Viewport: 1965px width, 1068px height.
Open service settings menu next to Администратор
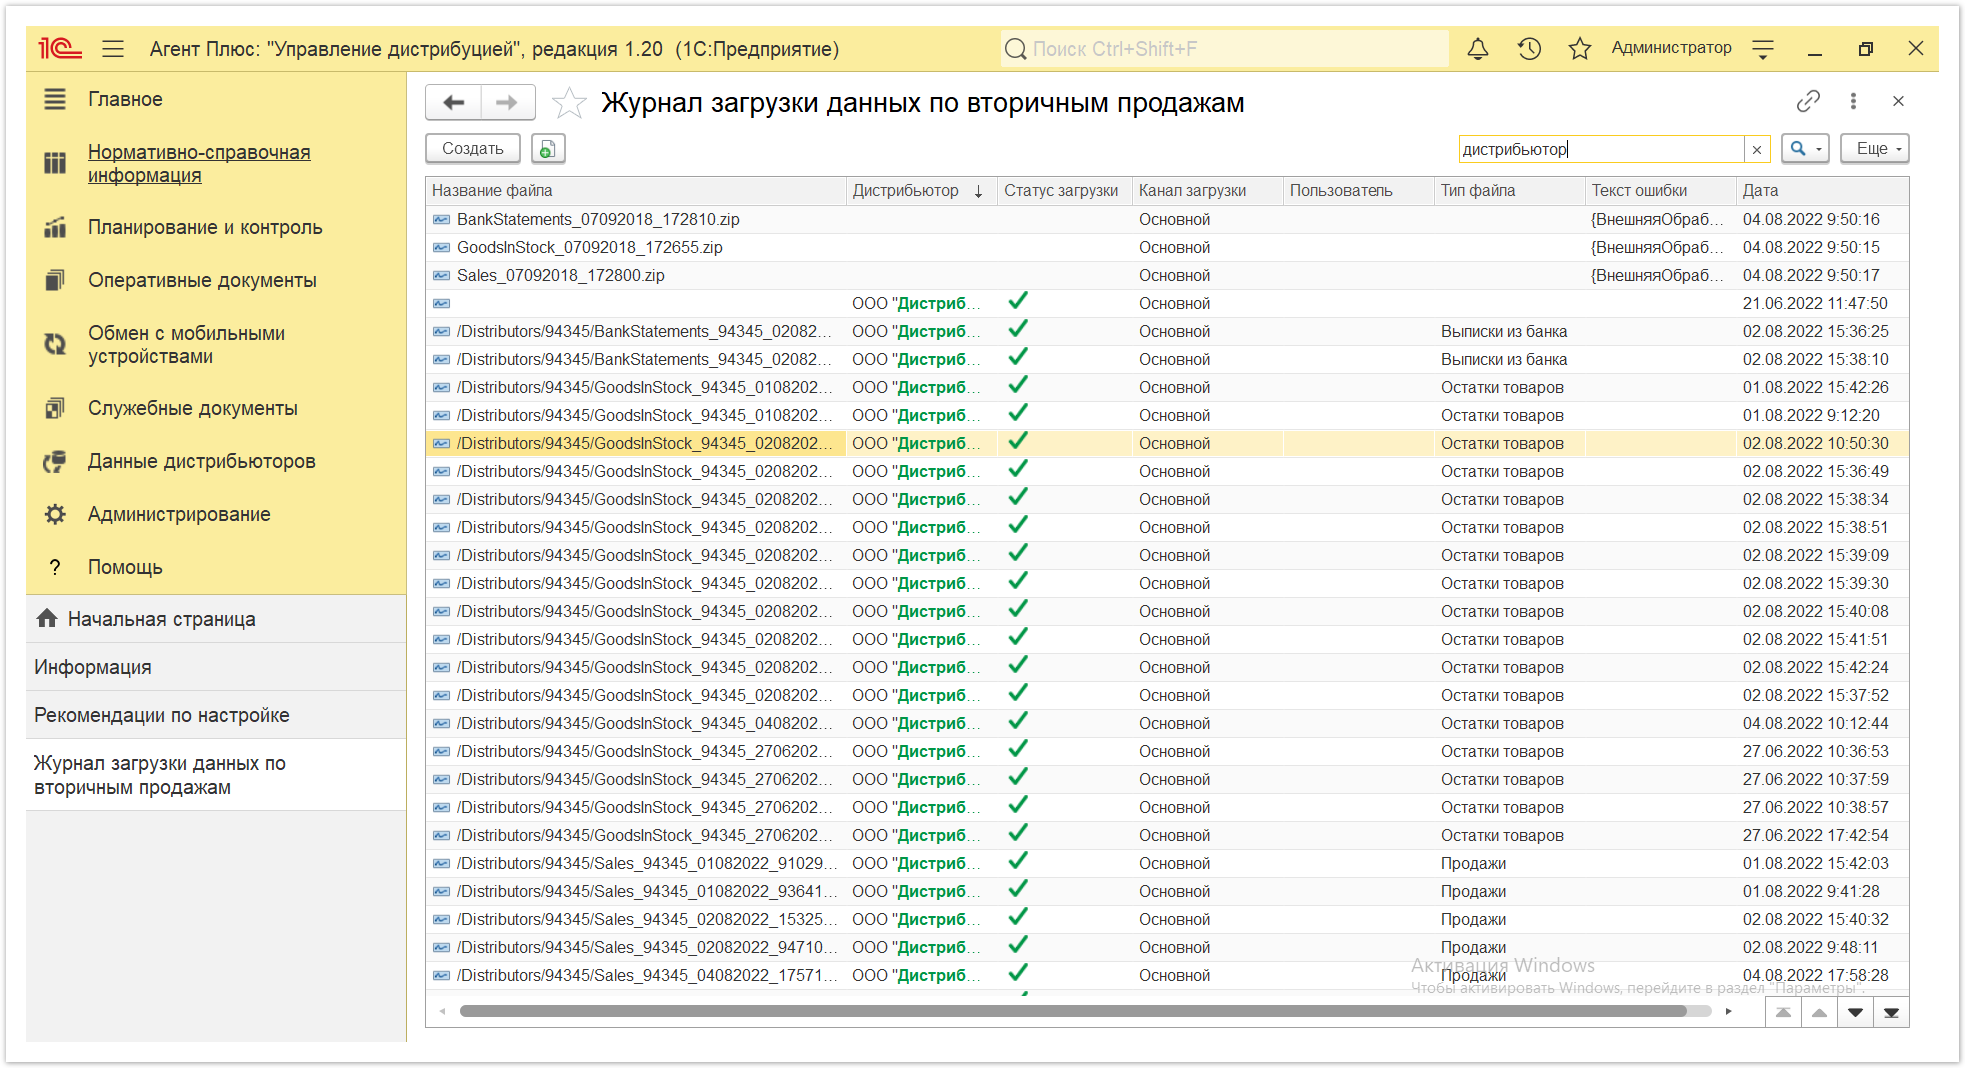pyautogui.click(x=1763, y=49)
